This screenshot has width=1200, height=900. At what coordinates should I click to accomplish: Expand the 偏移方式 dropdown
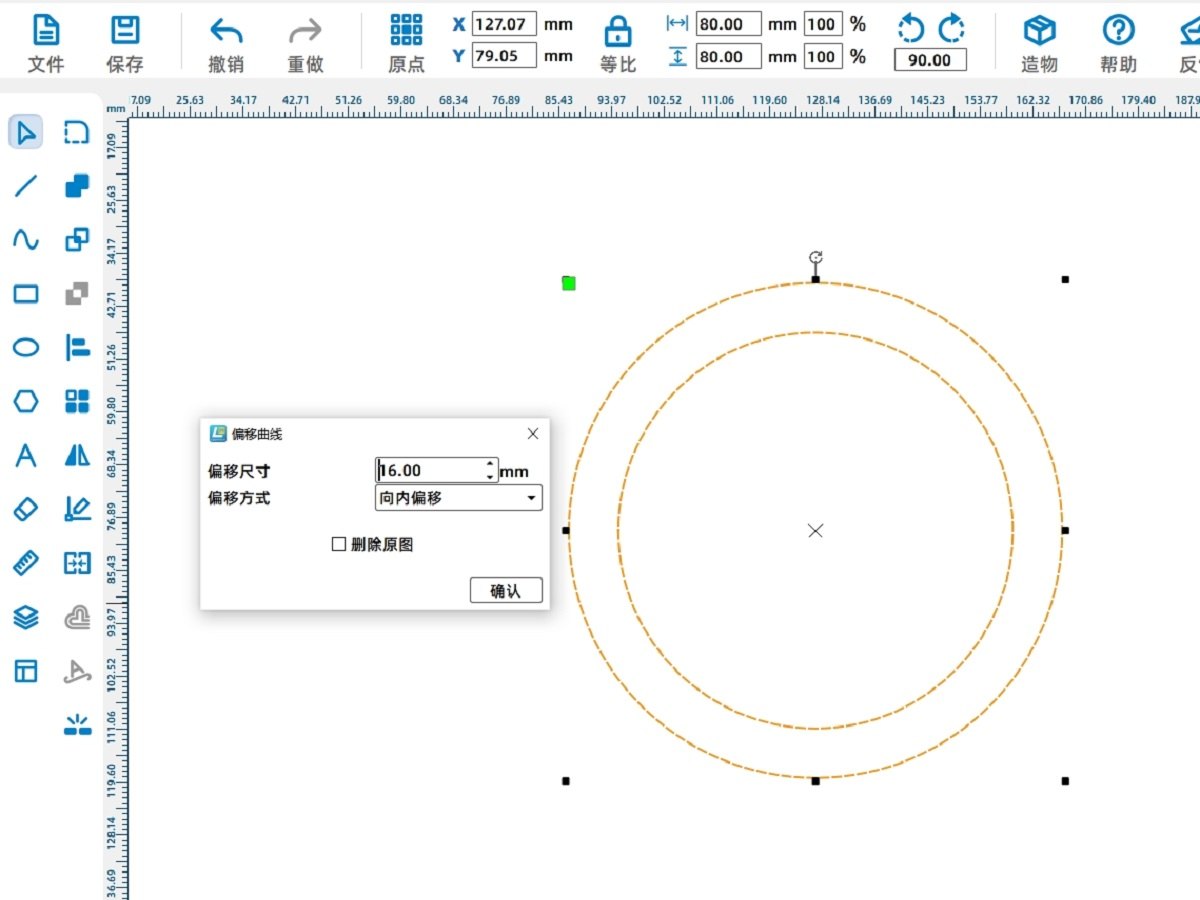(531, 498)
